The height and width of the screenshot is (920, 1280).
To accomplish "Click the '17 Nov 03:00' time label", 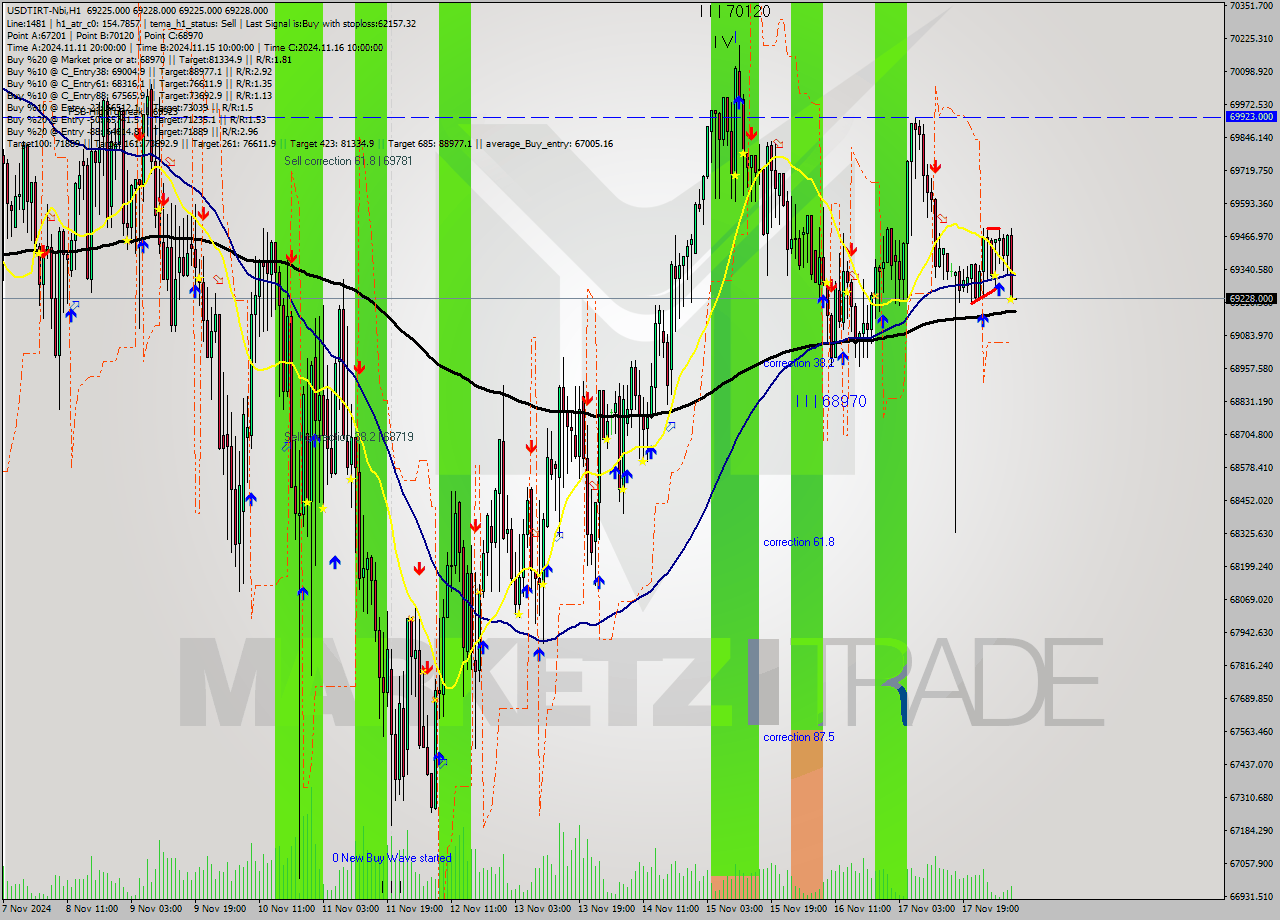I will [926, 909].
